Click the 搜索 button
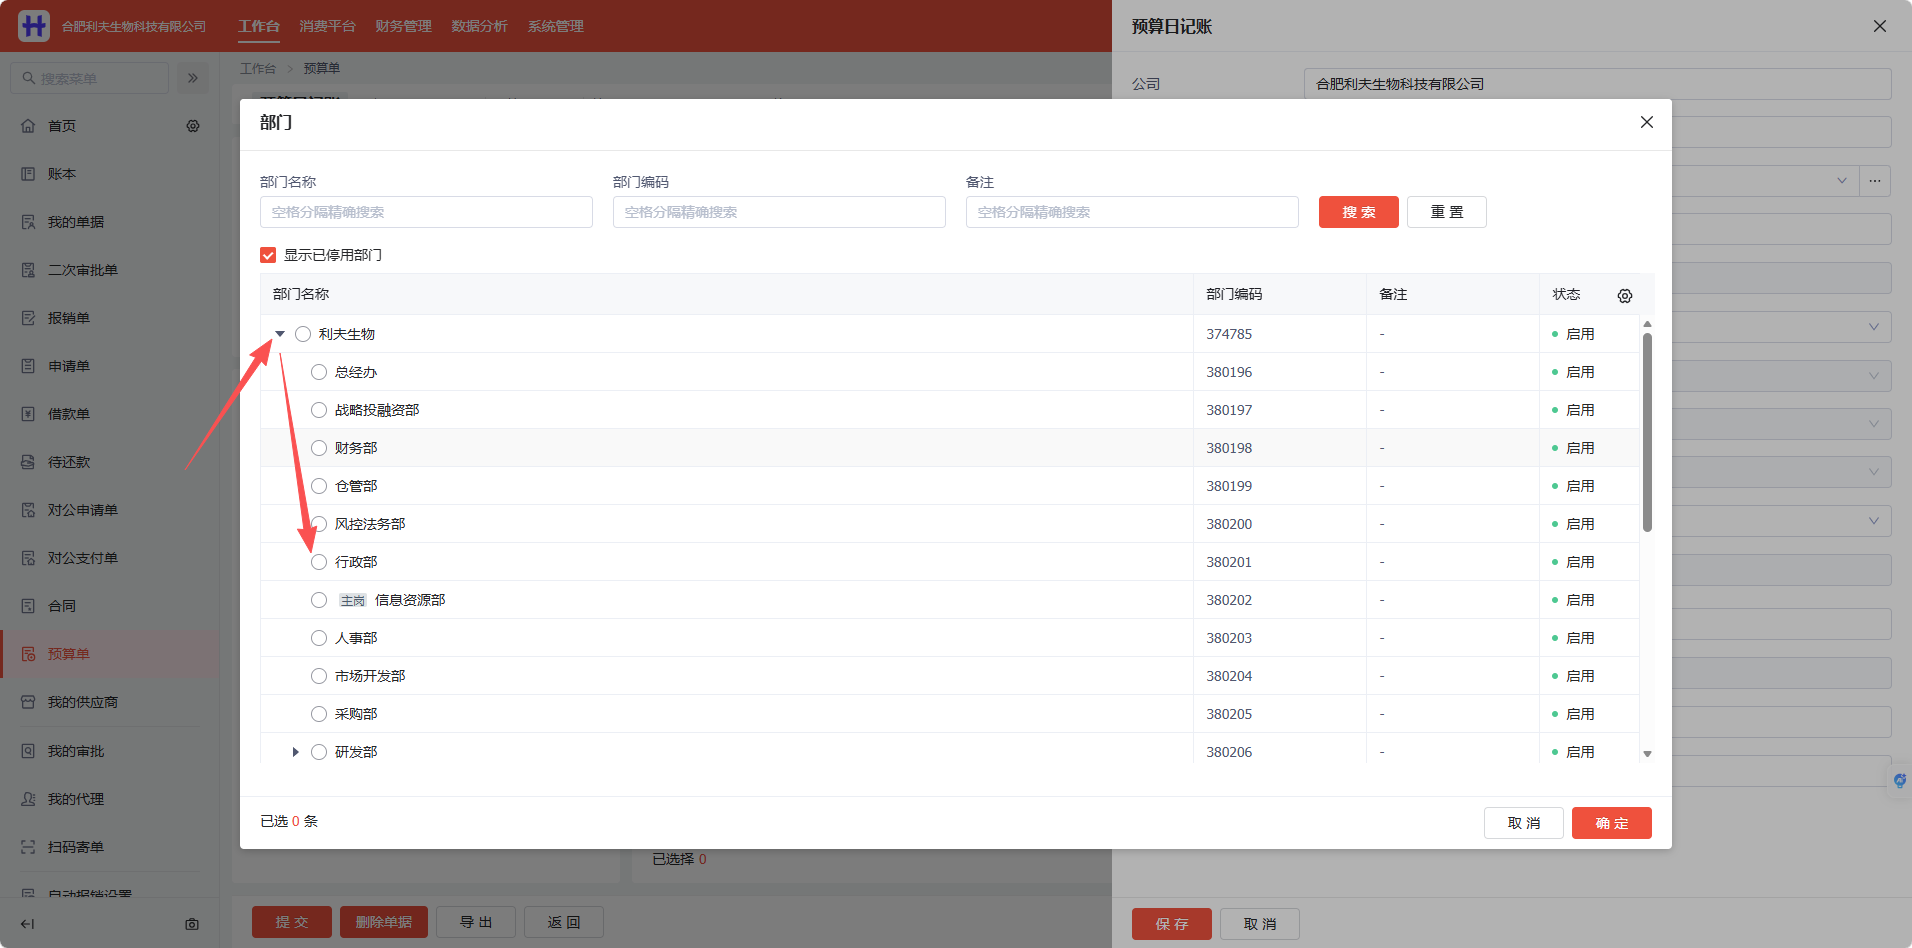The width and height of the screenshot is (1912, 948). pos(1359,212)
